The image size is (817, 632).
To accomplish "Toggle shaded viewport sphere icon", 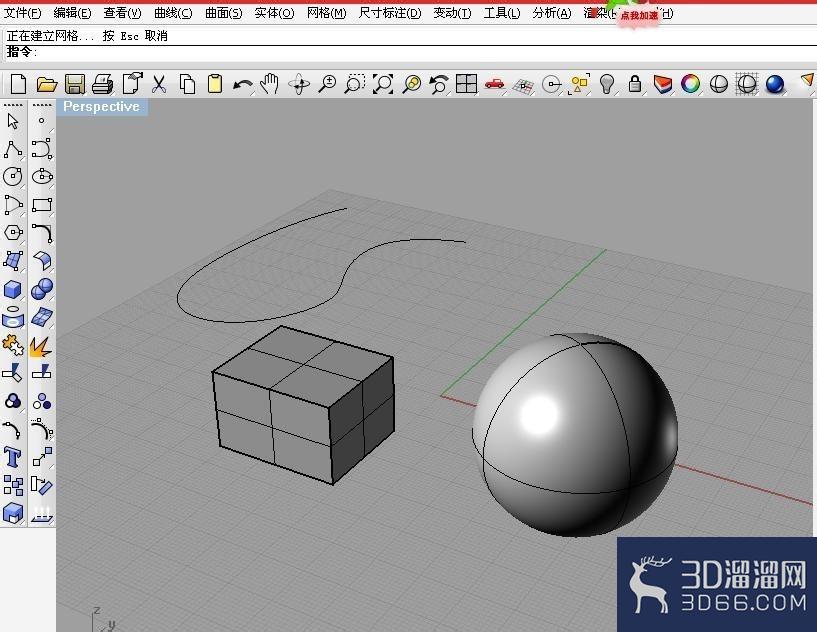I will [x=719, y=84].
